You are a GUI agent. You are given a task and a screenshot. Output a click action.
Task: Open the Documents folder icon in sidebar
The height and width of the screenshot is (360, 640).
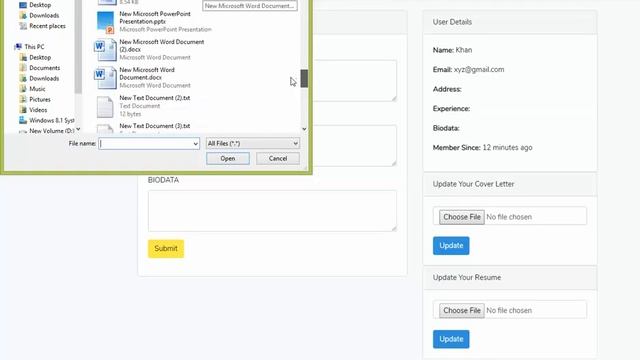[x=23, y=68]
